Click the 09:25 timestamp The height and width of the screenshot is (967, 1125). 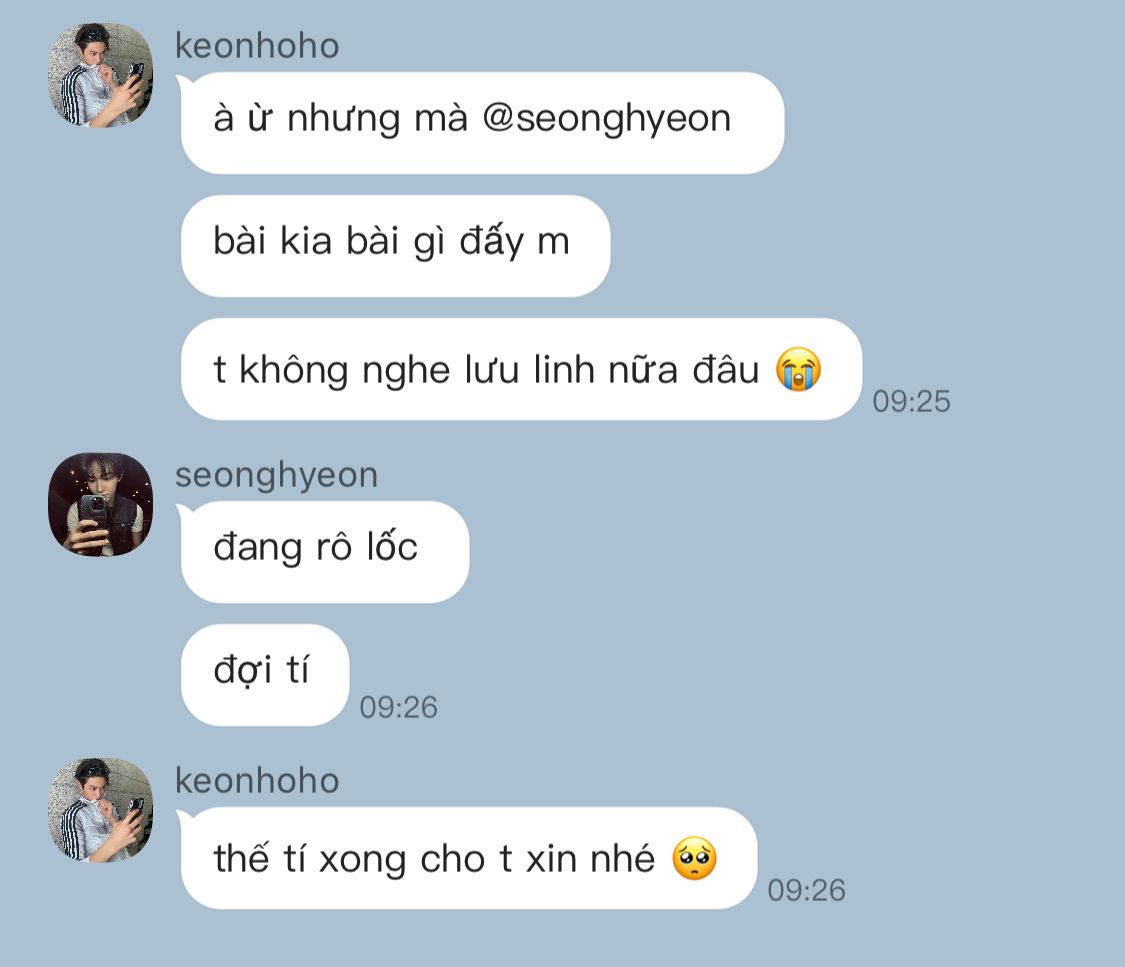pyautogui.click(x=911, y=401)
